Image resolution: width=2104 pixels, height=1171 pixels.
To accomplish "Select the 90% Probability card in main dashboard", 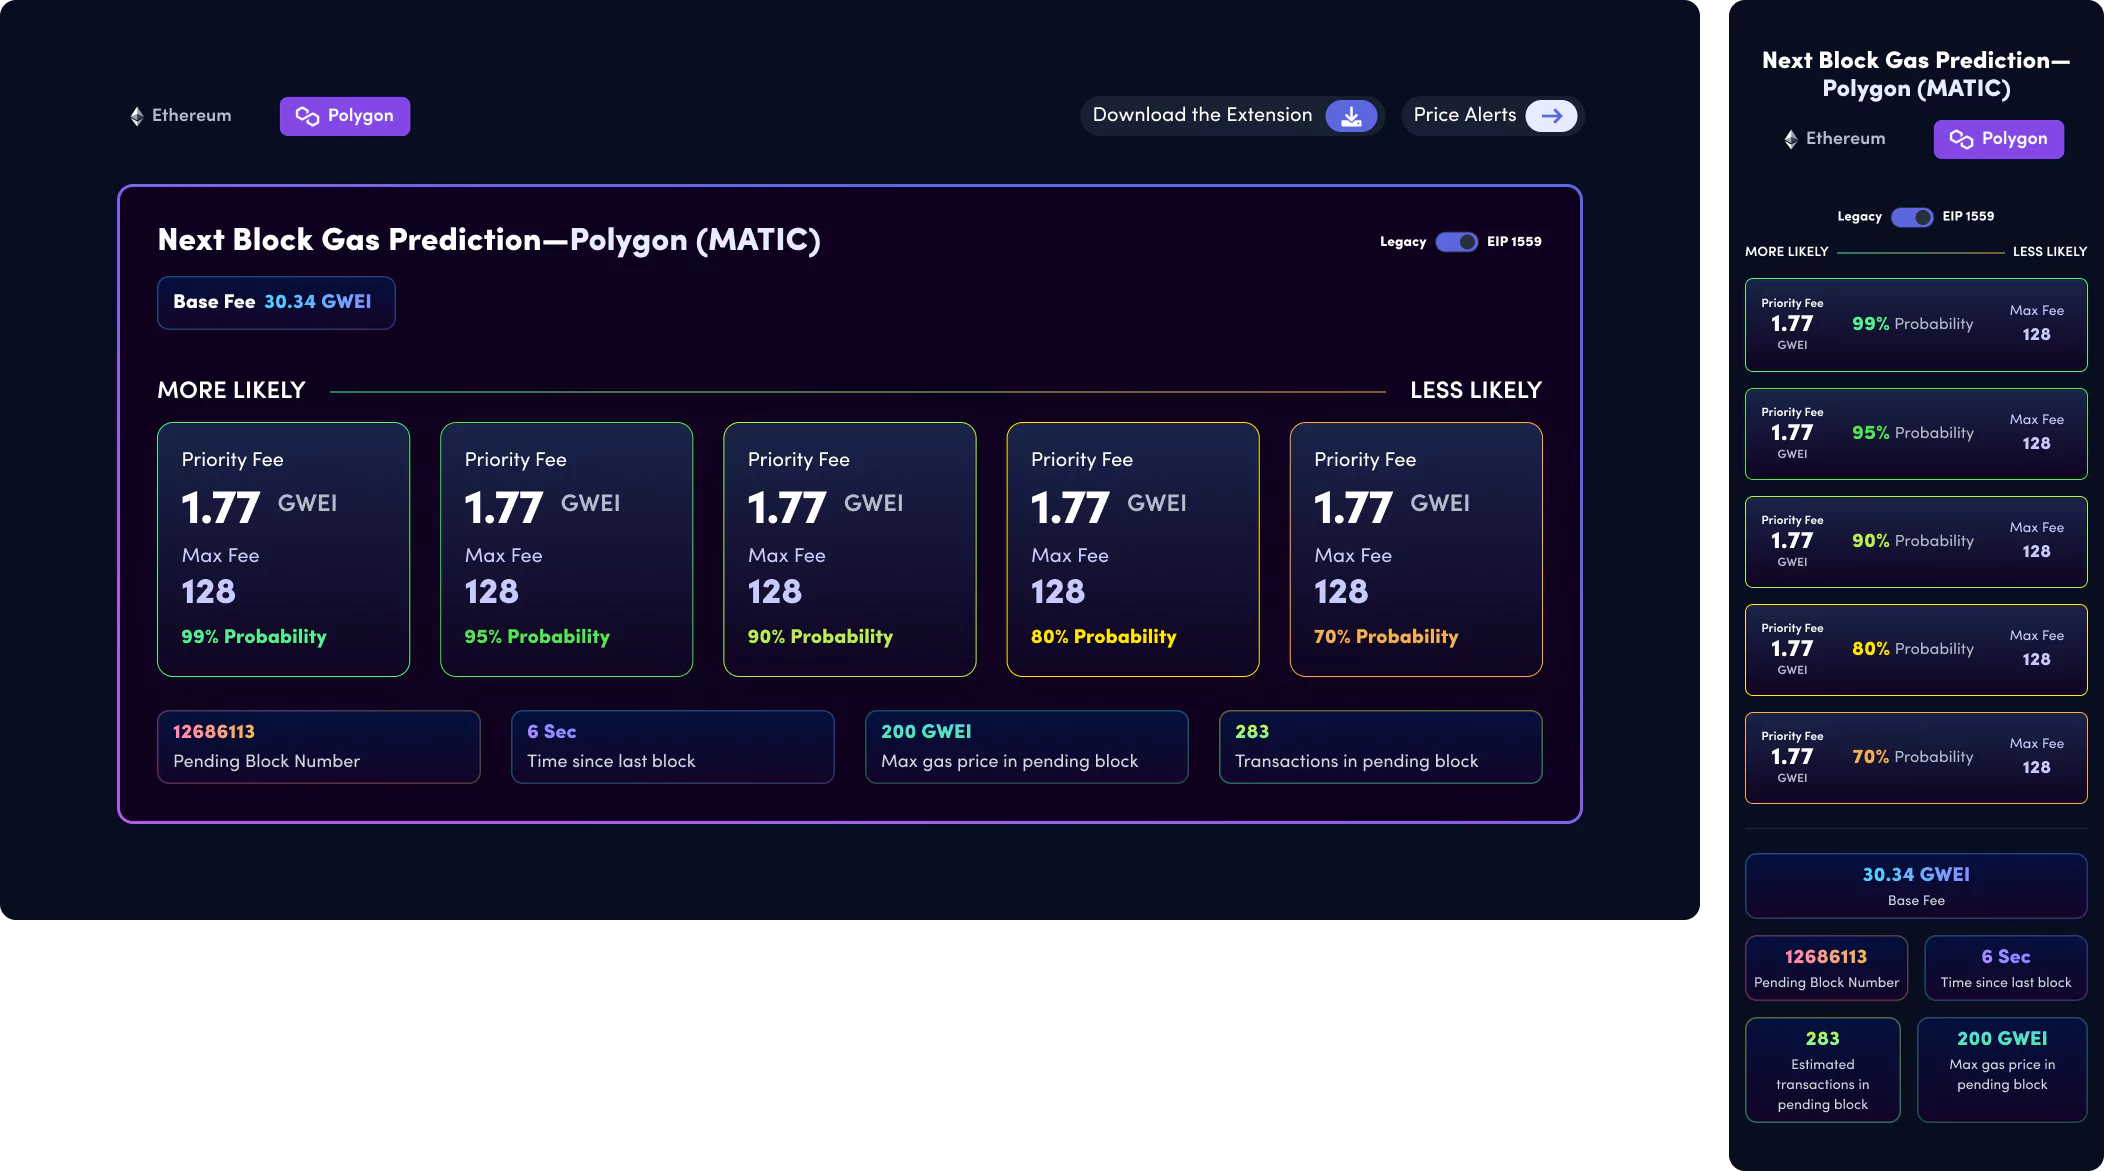I will [849, 549].
